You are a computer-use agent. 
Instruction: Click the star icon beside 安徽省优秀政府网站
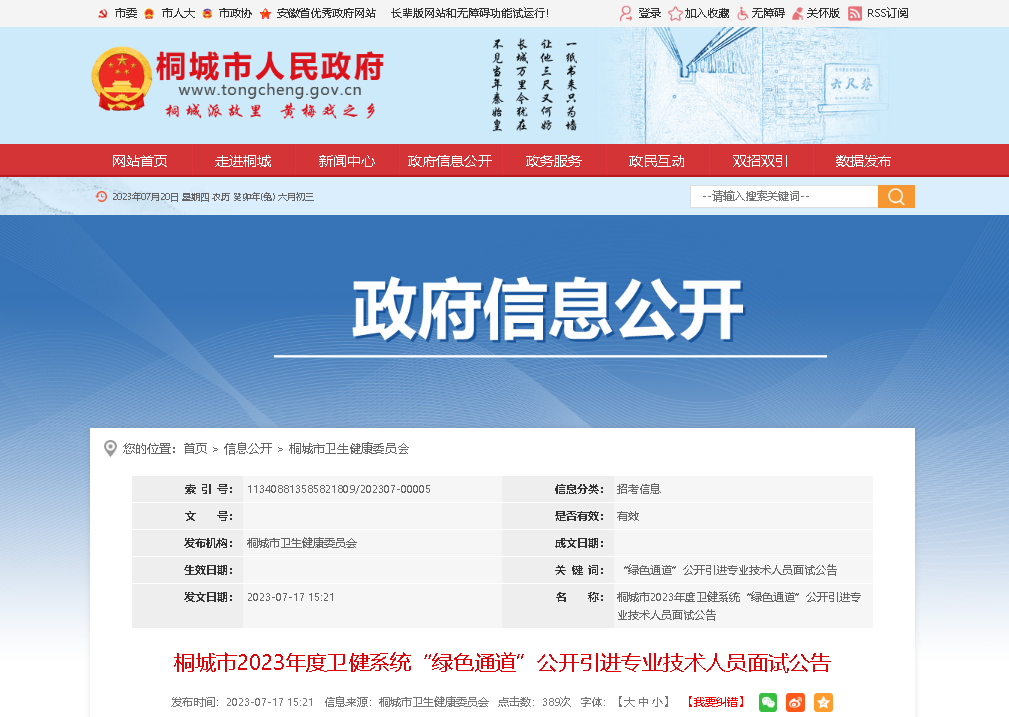click(265, 14)
